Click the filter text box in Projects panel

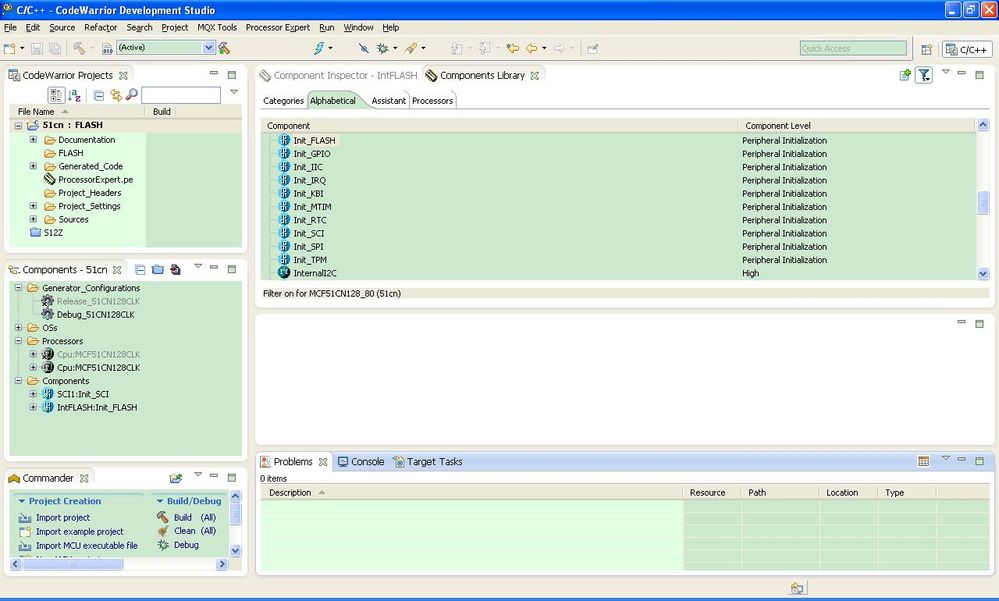181,96
